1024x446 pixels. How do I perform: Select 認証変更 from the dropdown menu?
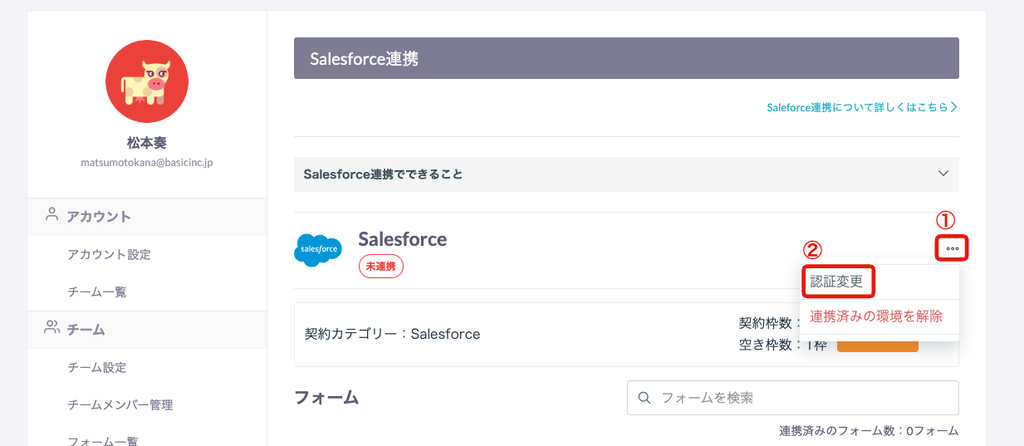point(837,282)
